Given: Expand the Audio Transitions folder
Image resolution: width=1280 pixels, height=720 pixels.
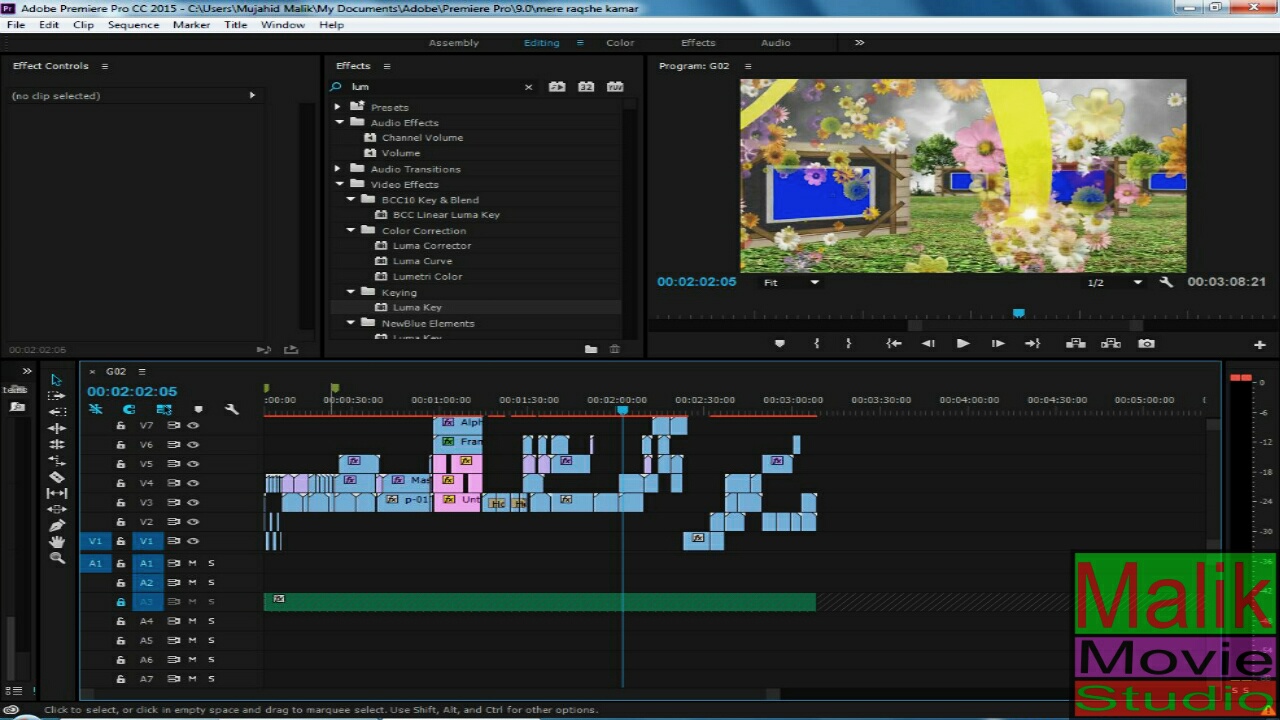Looking at the screenshot, I should [x=337, y=169].
